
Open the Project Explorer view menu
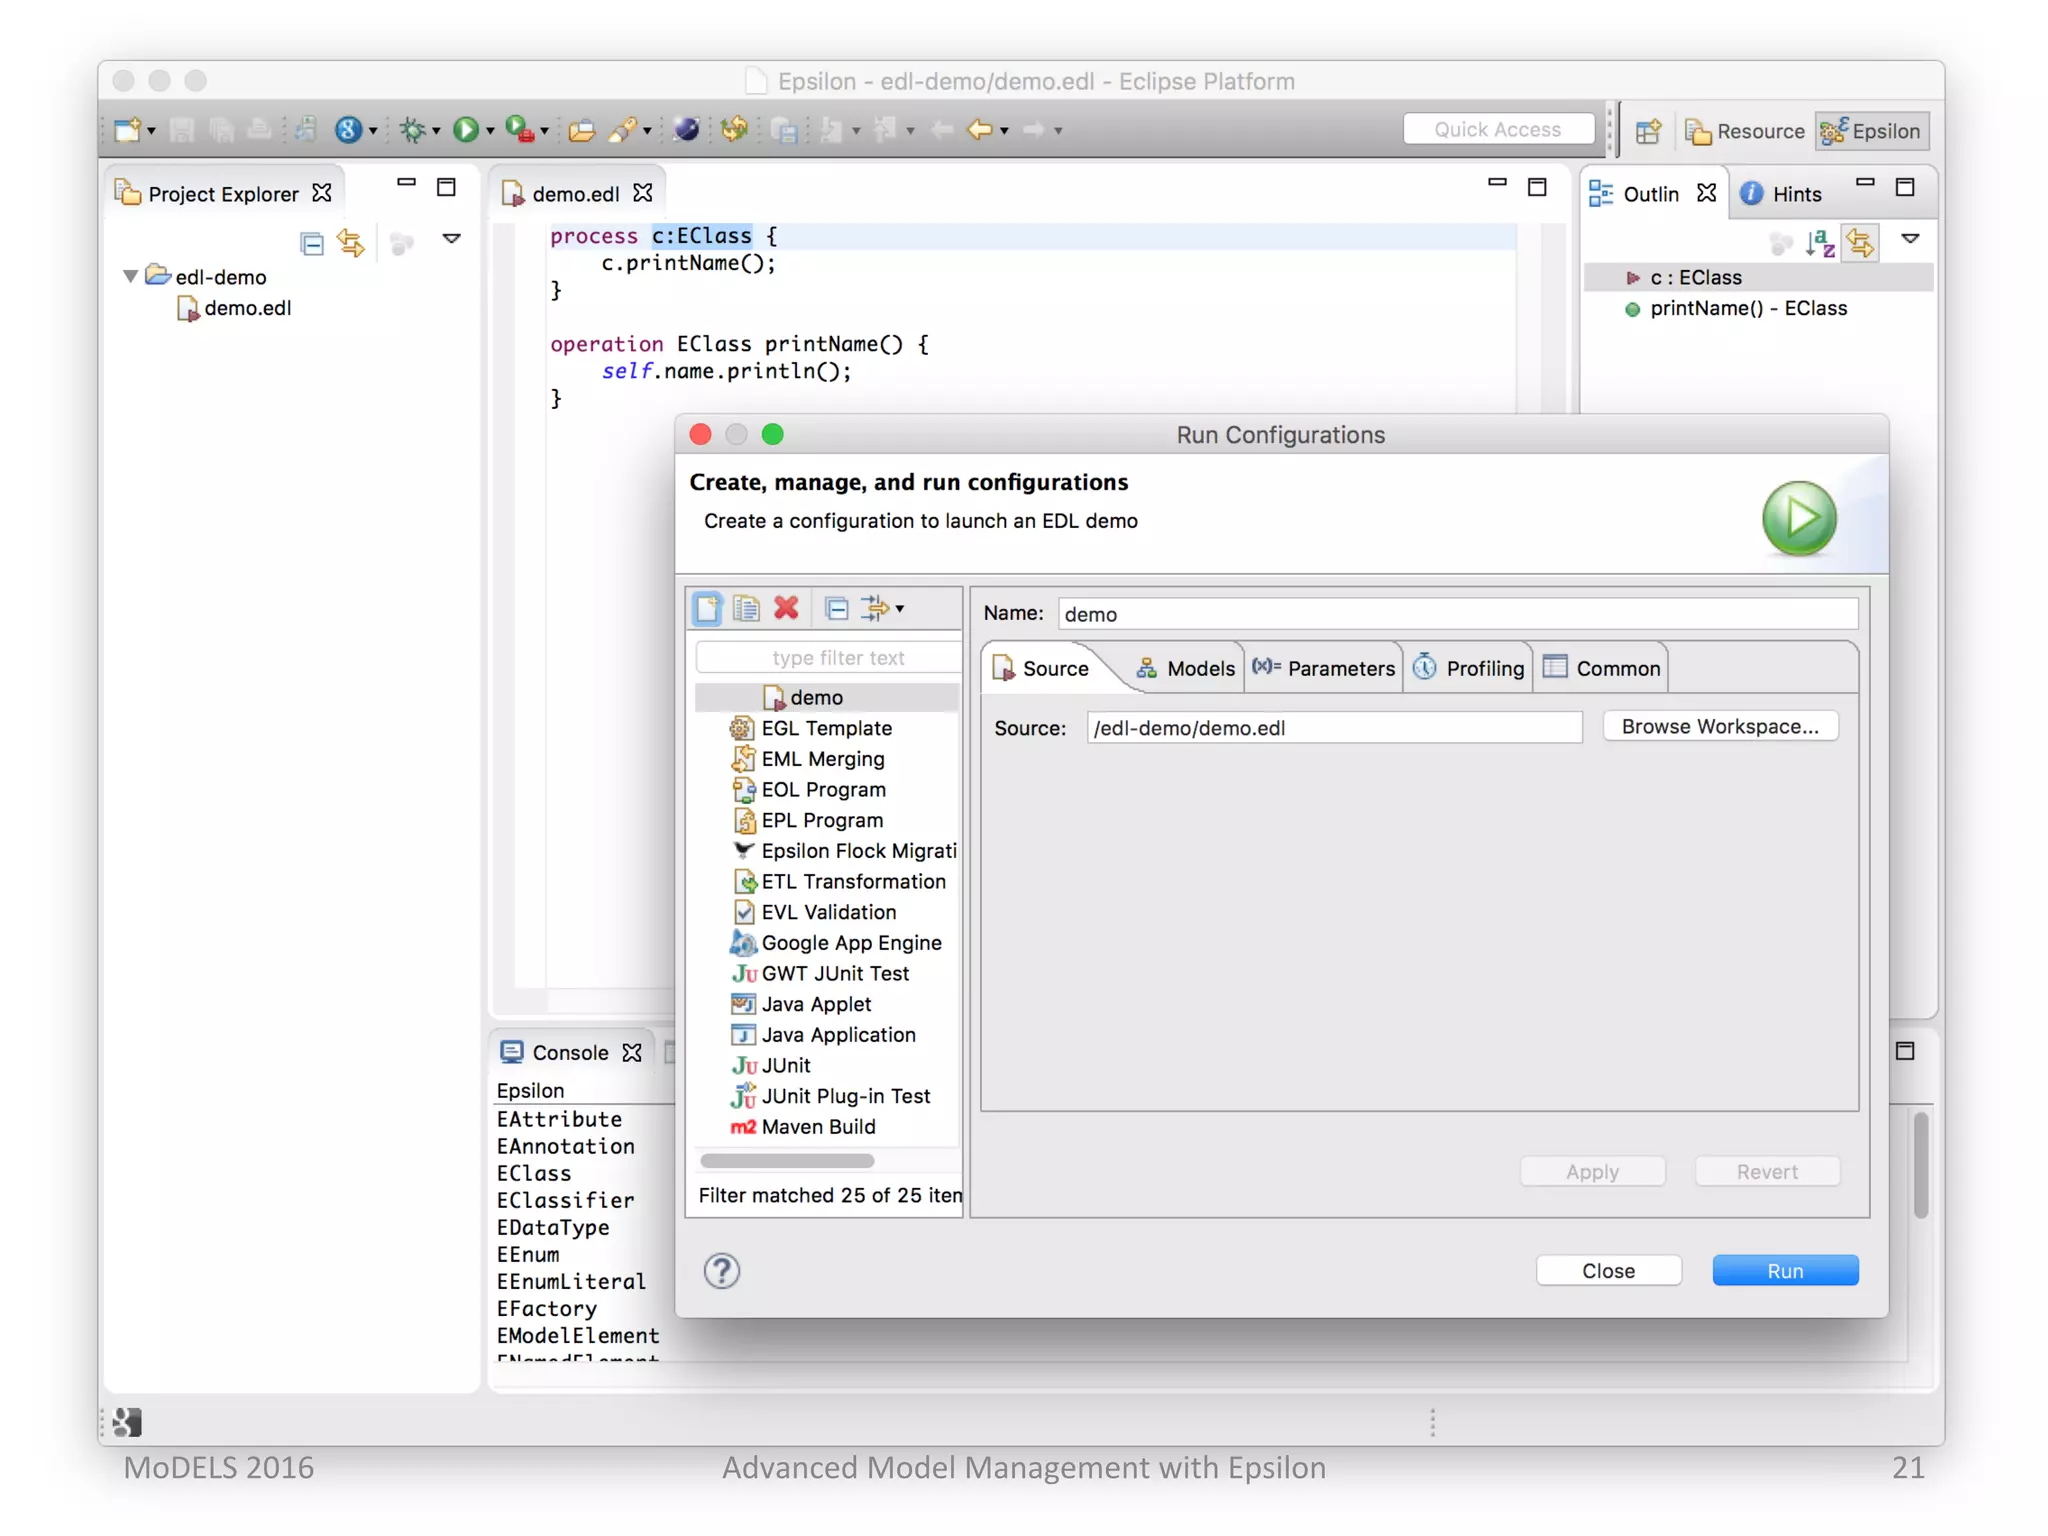tap(452, 239)
